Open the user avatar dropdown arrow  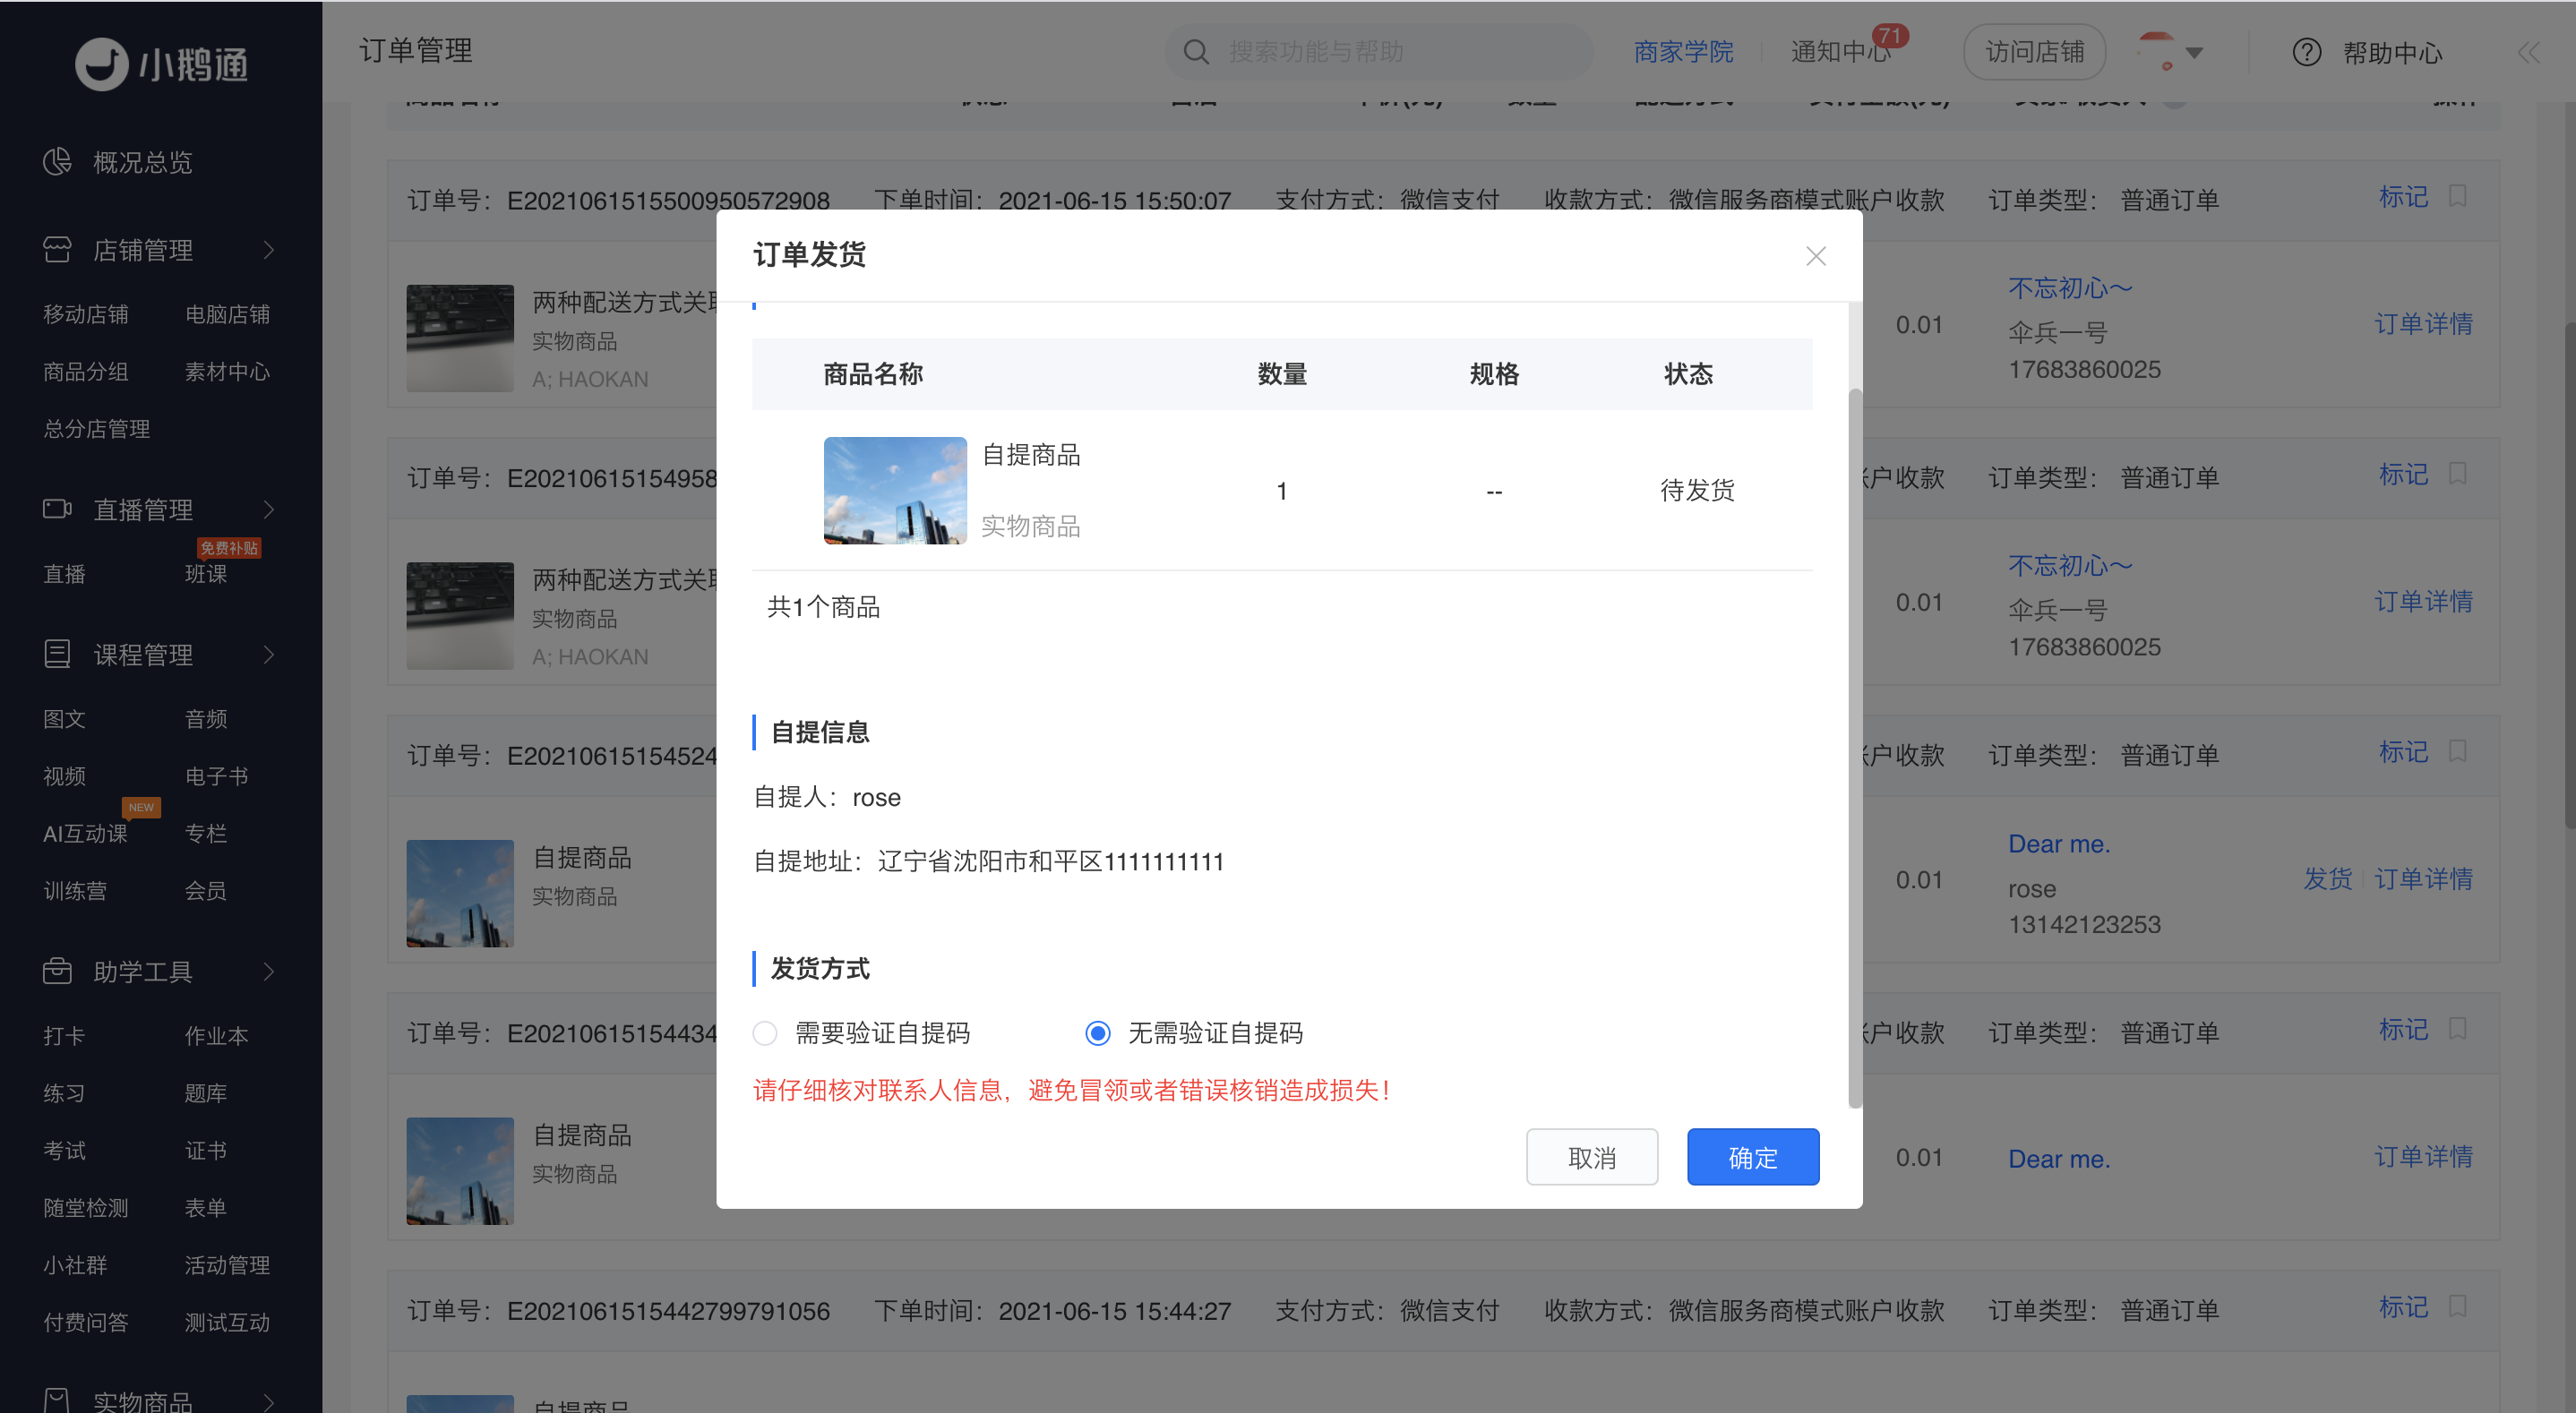[2194, 53]
